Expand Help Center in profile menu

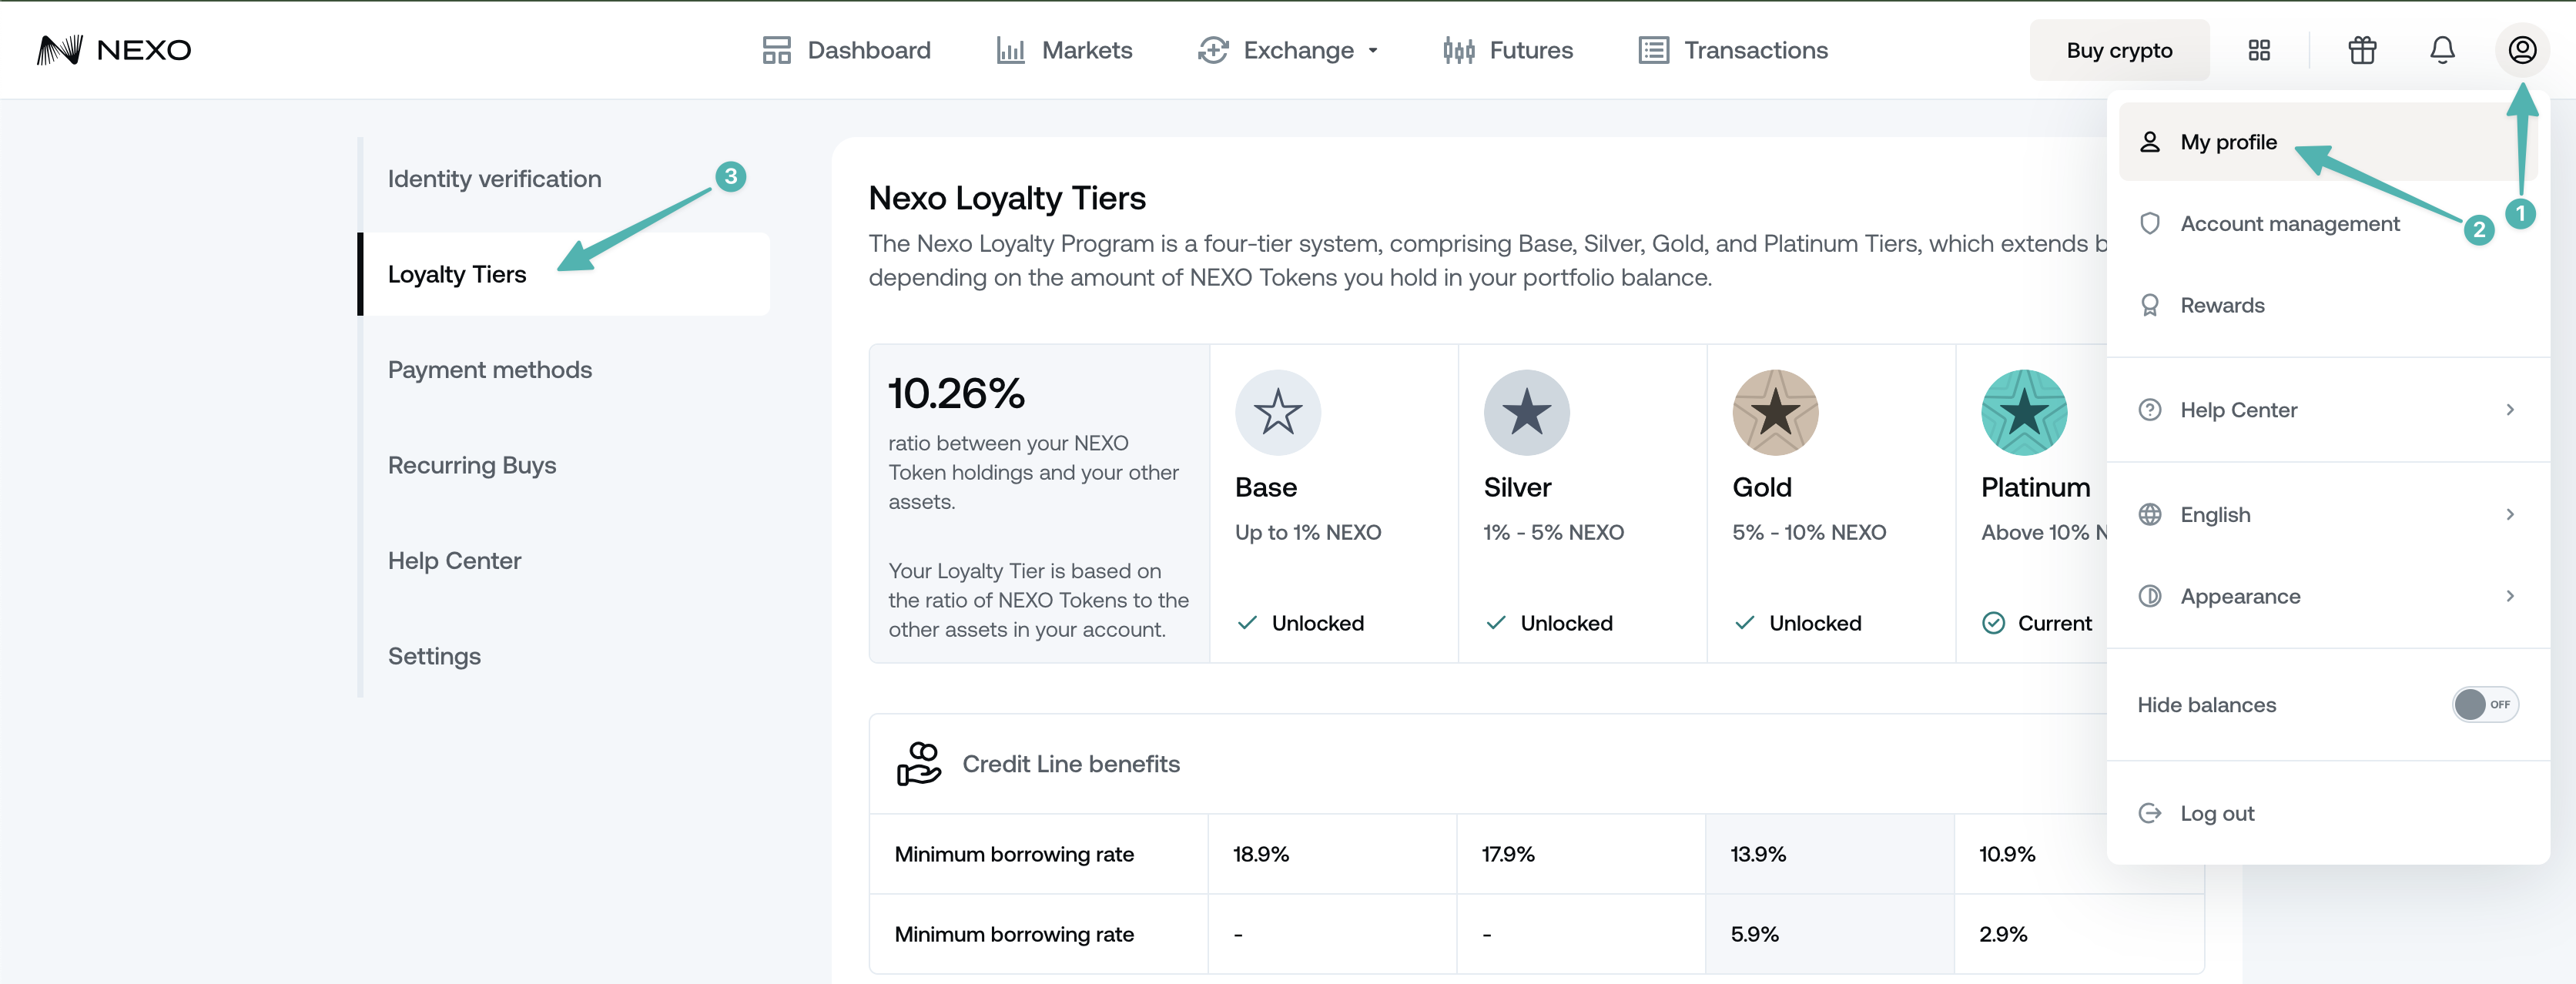[x=2327, y=410]
